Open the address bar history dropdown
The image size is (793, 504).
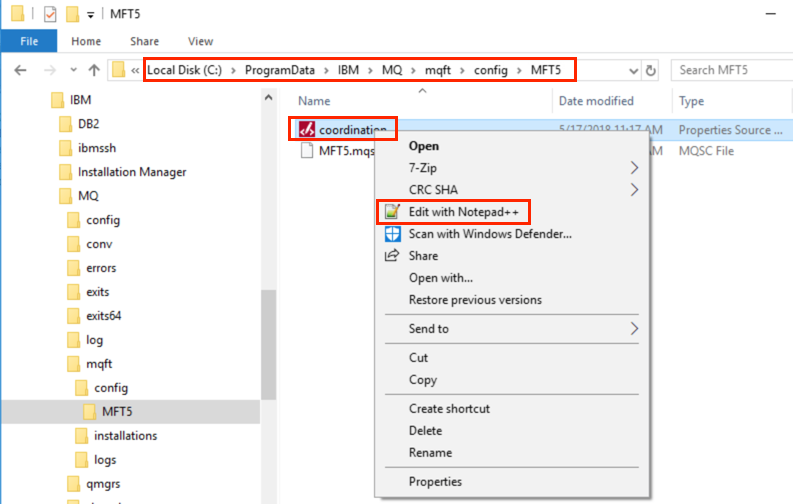(x=633, y=71)
